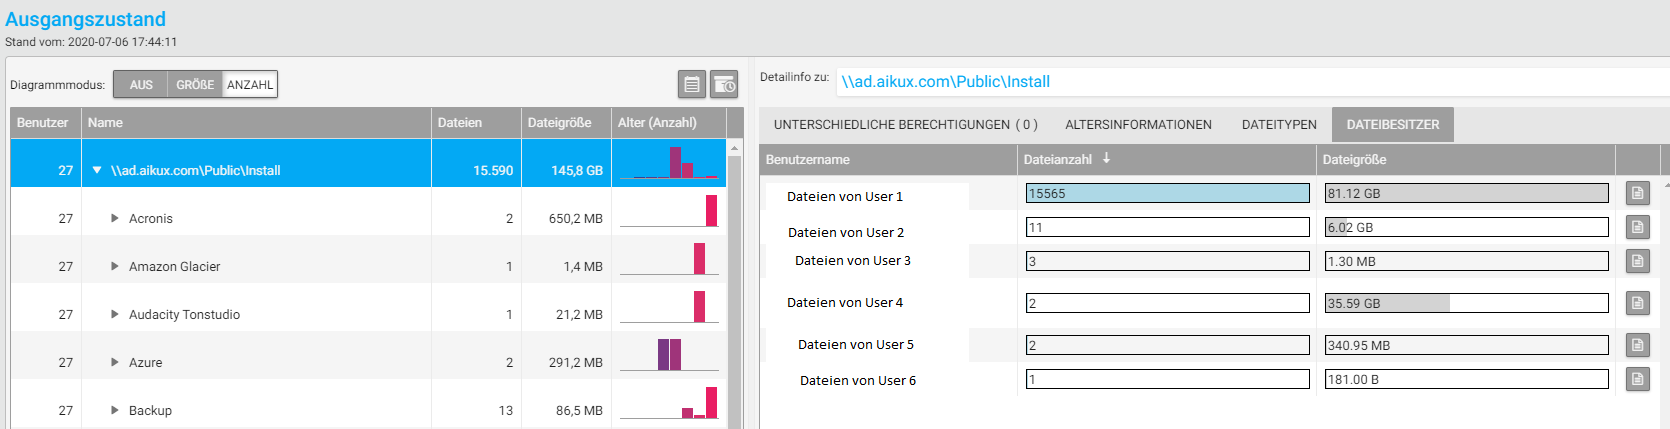Set diagram mode to GRÖSSE
Screen dimensions: 1670x429
pos(195,85)
